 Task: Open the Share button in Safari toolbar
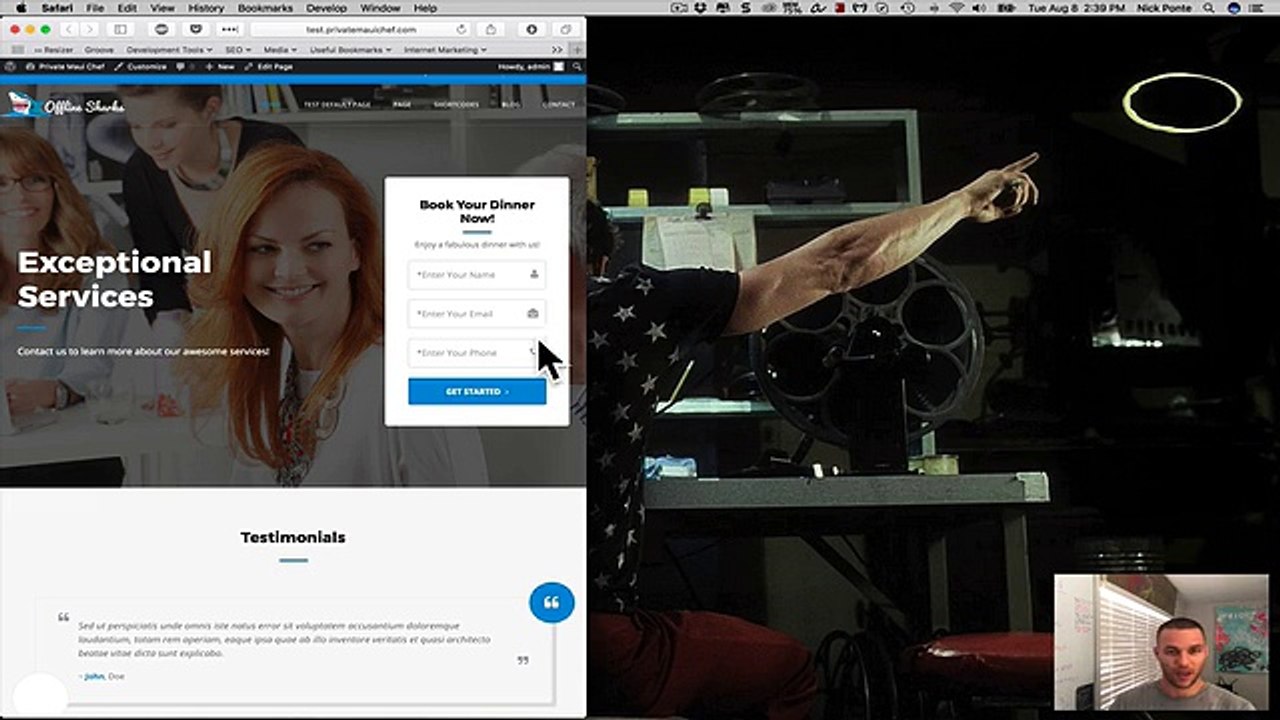pos(492,29)
